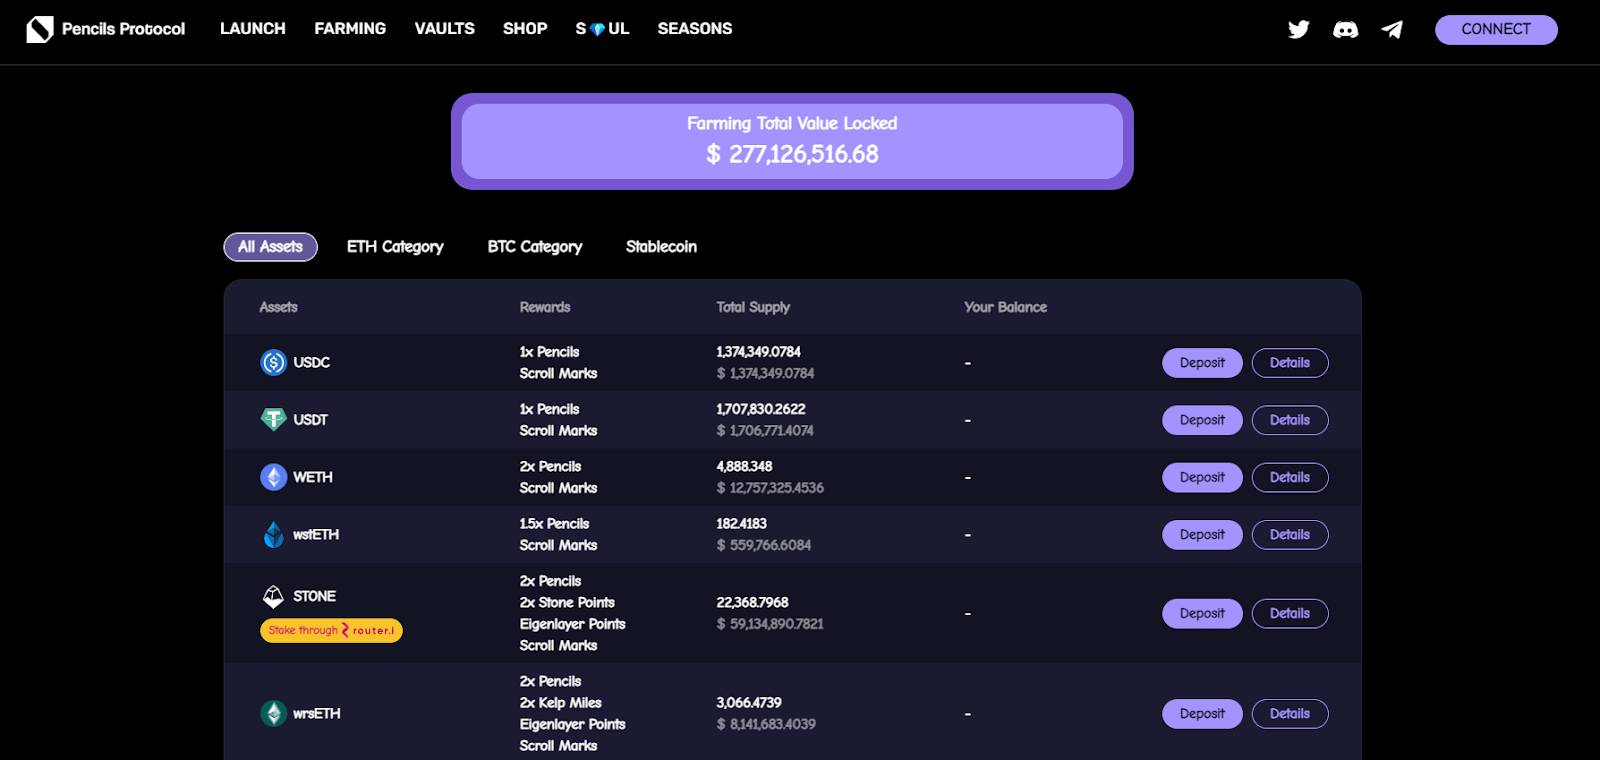Click the 2x Kelp Miles reward text
The width and height of the screenshot is (1600, 760).
560,703
